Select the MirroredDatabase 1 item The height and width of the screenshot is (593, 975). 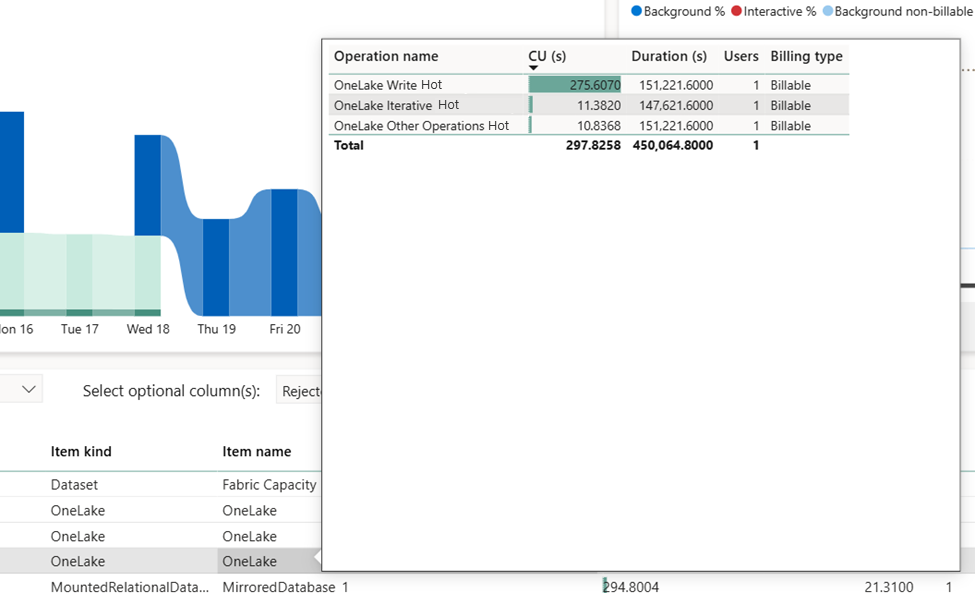pyautogui.click(x=285, y=588)
